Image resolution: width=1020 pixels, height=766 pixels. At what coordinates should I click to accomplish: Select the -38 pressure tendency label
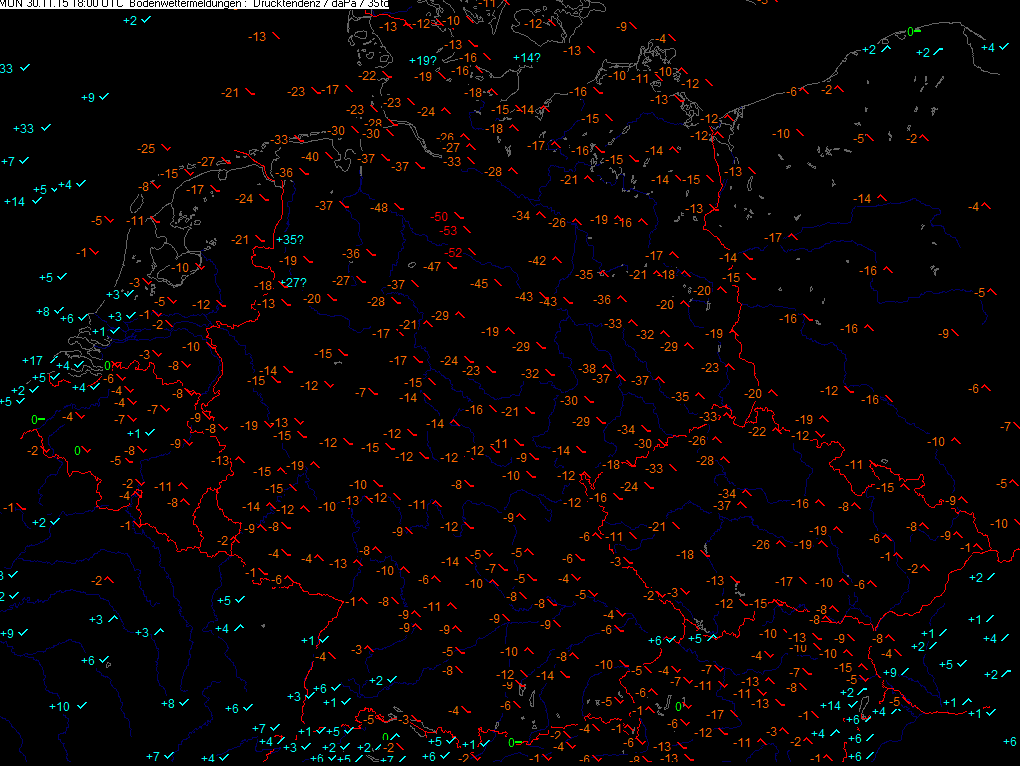pos(588,368)
